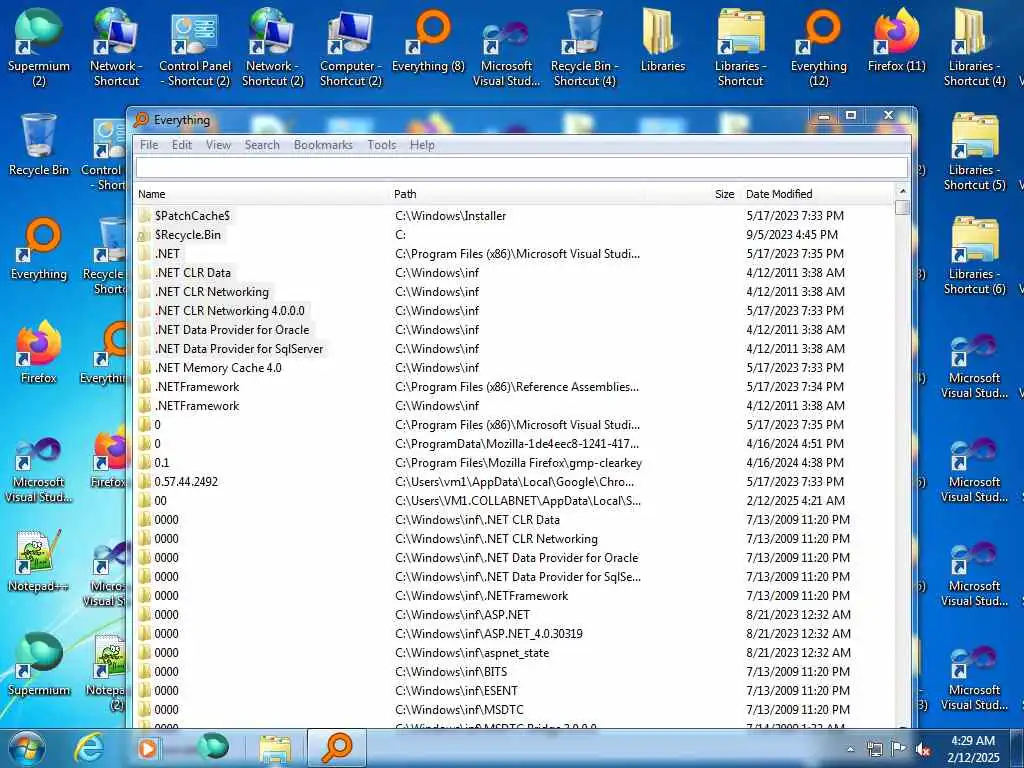This screenshot has height=768, width=1024.
Task: Click the path C:\Windows\inf\BITS
Action: tap(451, 671)
